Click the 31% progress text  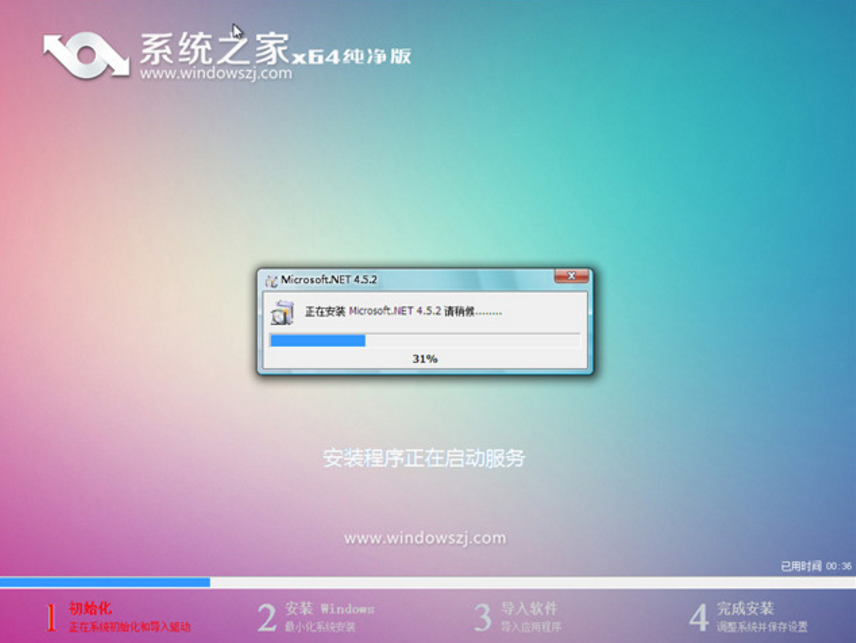(x=425, y=359)
